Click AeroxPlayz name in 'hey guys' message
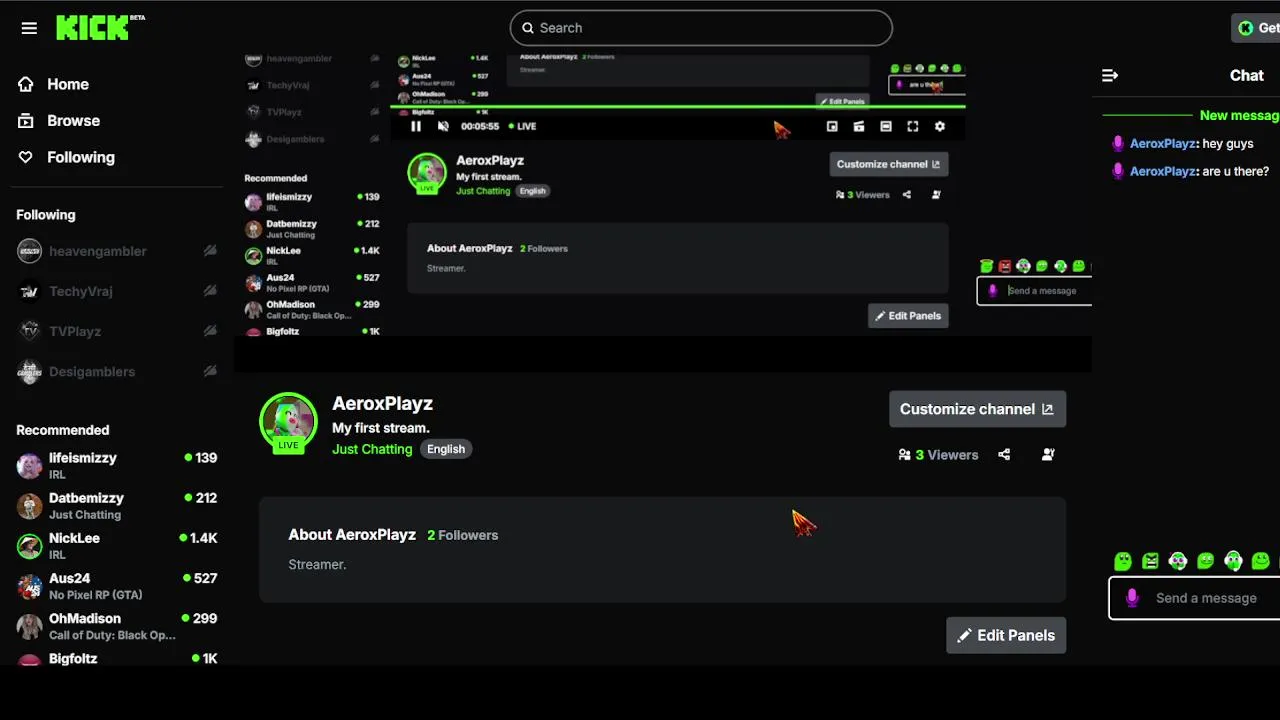 point(1163,144)
